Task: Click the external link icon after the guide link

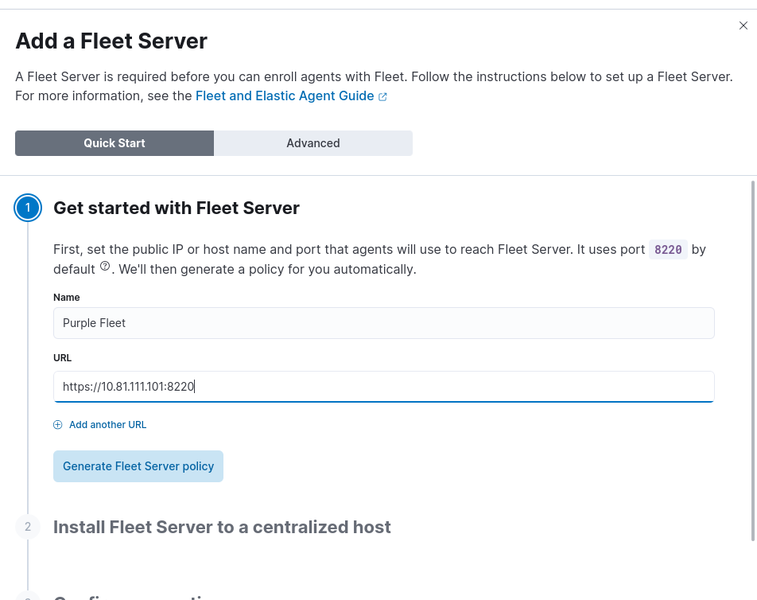Action: point(383,97)
